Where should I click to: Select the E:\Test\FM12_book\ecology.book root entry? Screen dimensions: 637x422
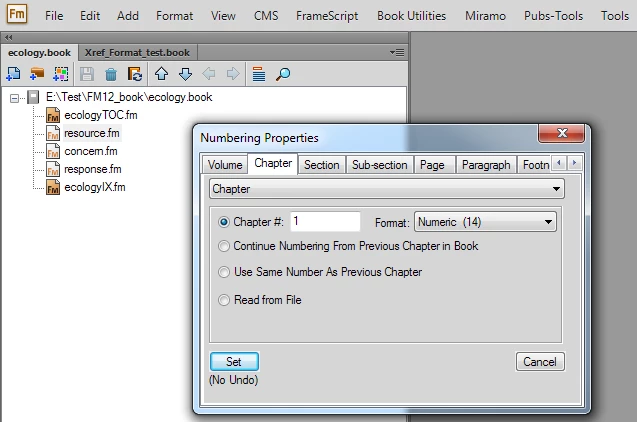coord(129,97)
